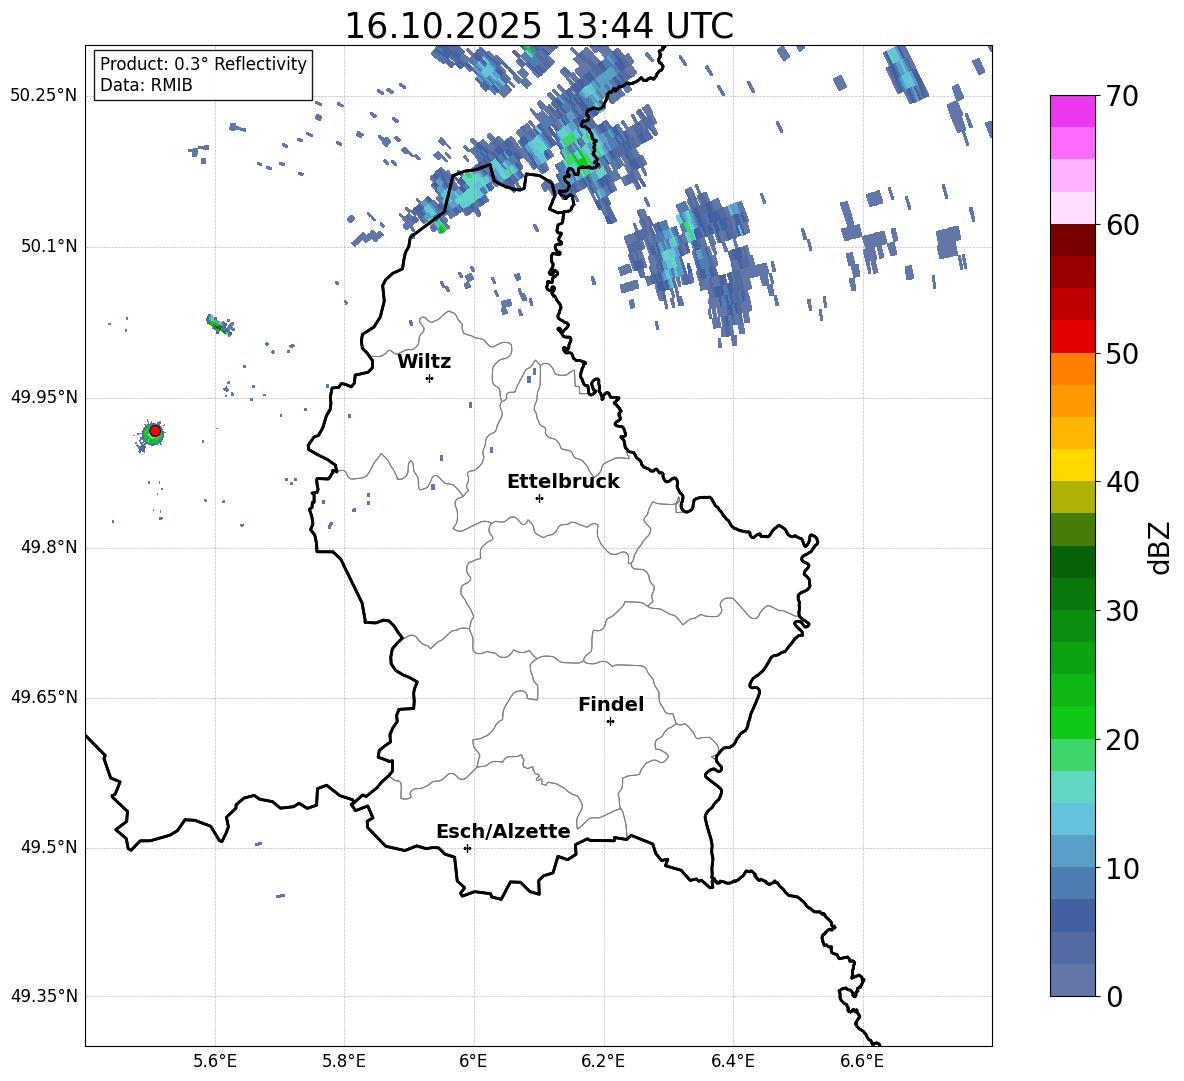This screenshot has height=1081, width=1184.
Task: Click the colorbar tick label 20
Action: pos(1122,740)
